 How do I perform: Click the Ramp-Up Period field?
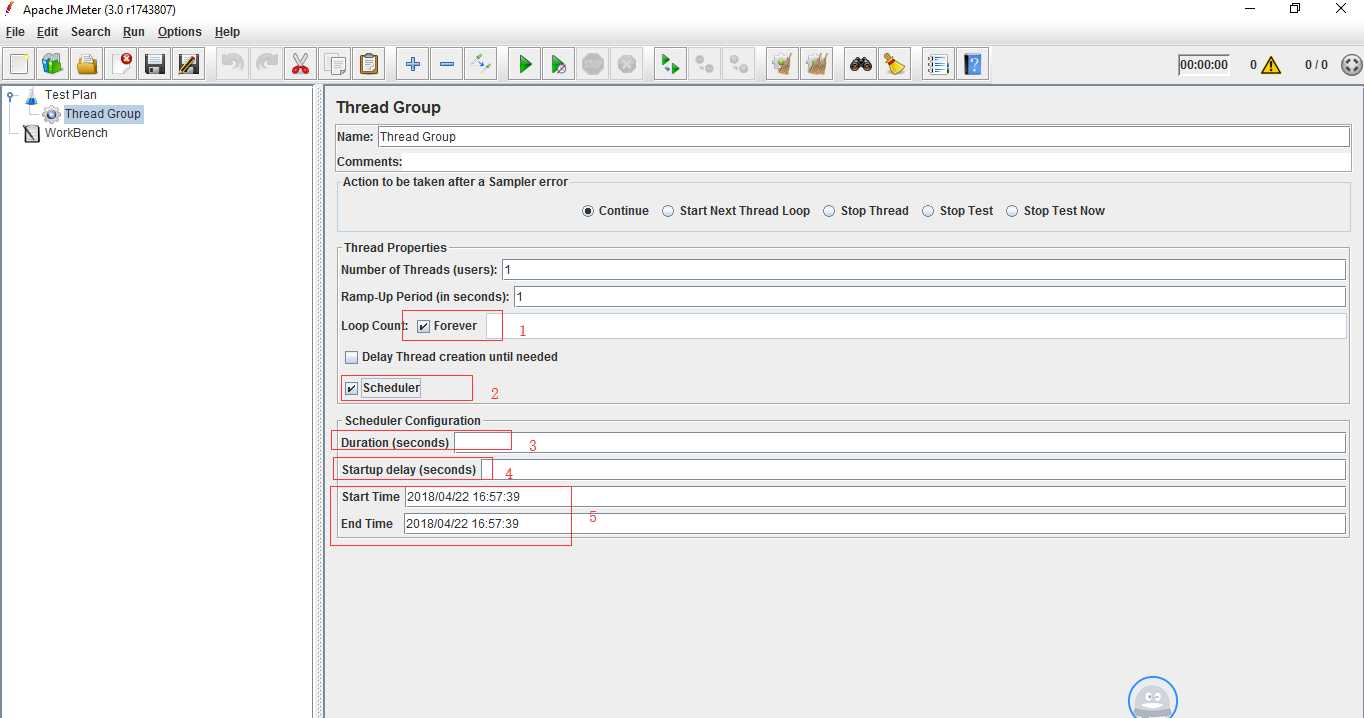coord(930,297)
